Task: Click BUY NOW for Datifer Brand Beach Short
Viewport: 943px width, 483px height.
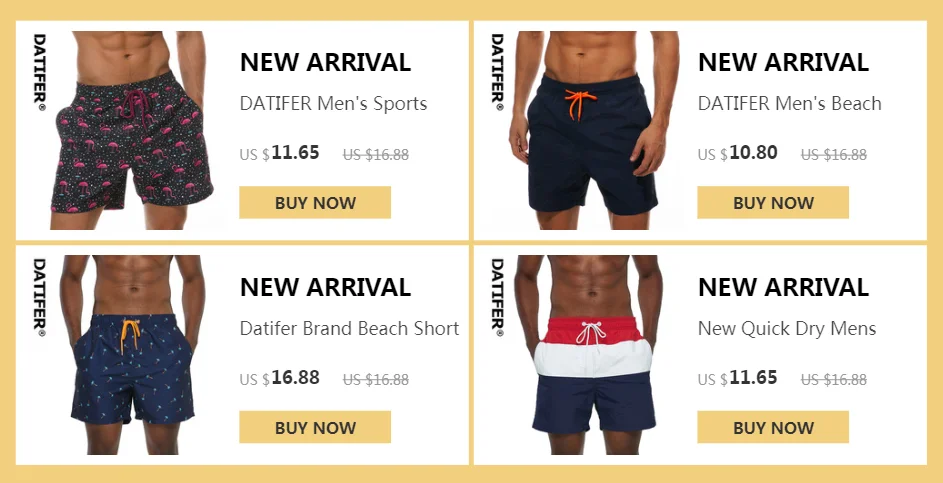Action: (315, 427)
